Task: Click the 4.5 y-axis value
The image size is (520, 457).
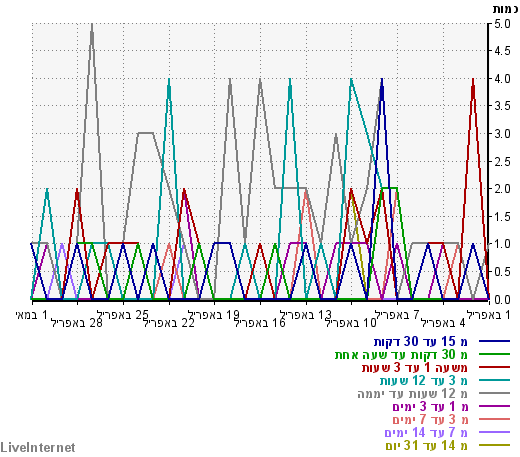Action: click(x=503, y=51)
